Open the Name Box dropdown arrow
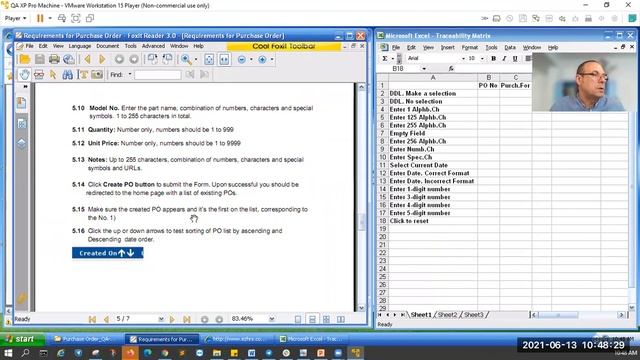The width and height of the screenshot is (640, 360). click(424, 69)
